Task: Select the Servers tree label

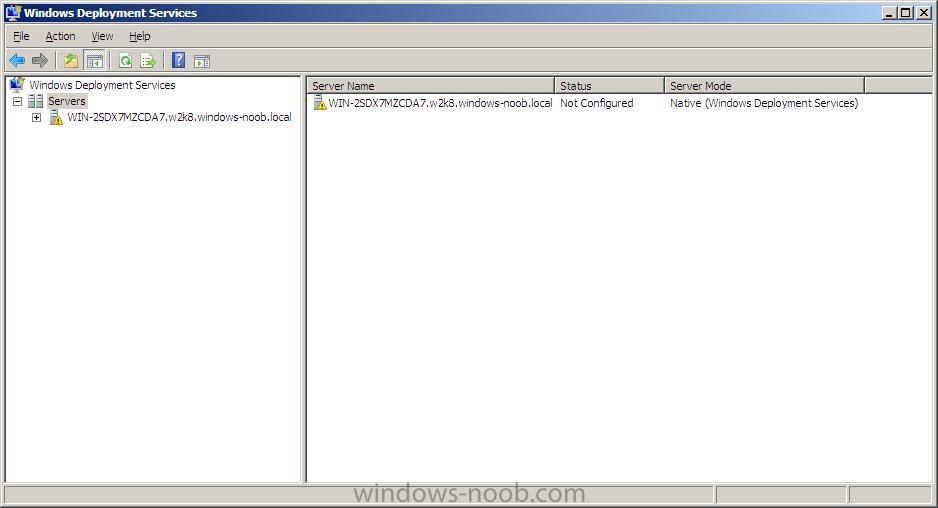Action: (x=67, y=101)
